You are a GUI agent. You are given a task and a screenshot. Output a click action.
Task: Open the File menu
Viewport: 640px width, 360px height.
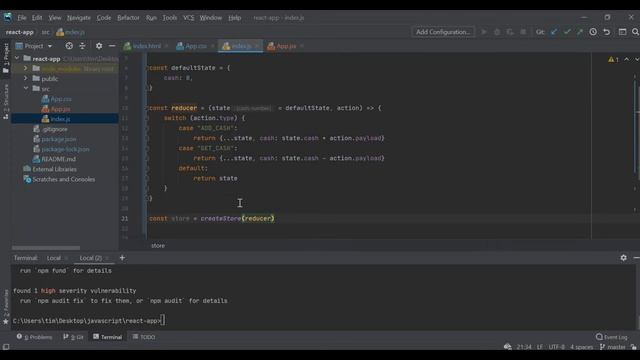(x=22, y=18)
